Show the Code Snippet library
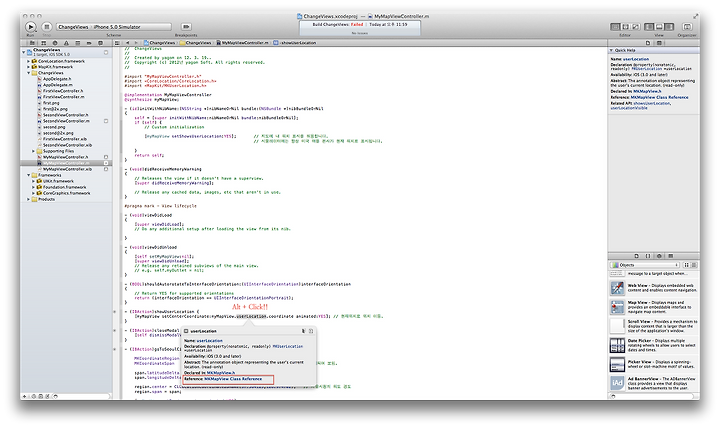720x428 pixels. [x=648, y=256]
